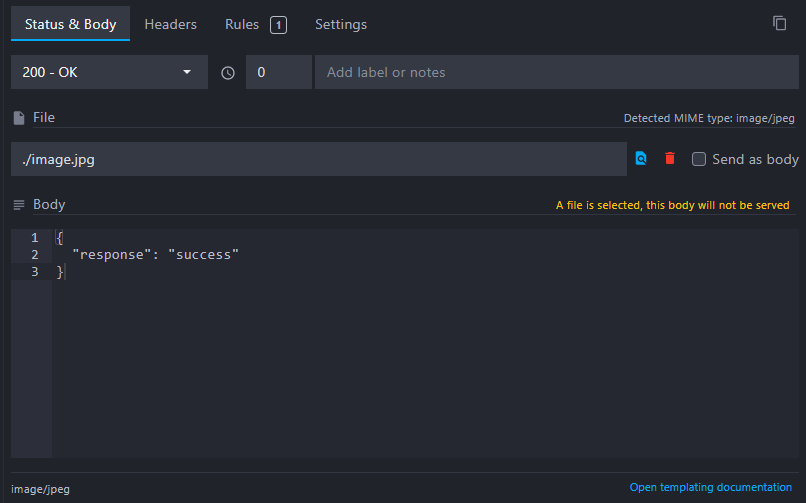
Task: Enable the Send as body checkbox
Action: click(x=699, y=159)
